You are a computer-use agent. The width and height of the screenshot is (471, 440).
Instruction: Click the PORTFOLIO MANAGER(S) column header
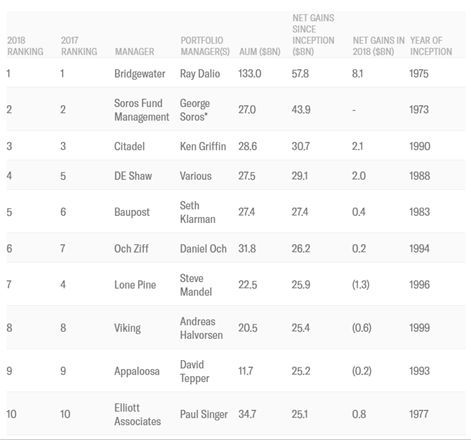[205, 46]
